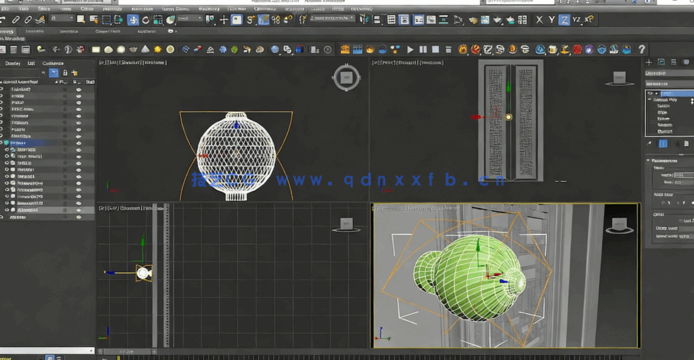This screenshot has width=694, height=360.
Task: Click the Scene Explorer horizontal scrollbar
Action: [47, 350]
